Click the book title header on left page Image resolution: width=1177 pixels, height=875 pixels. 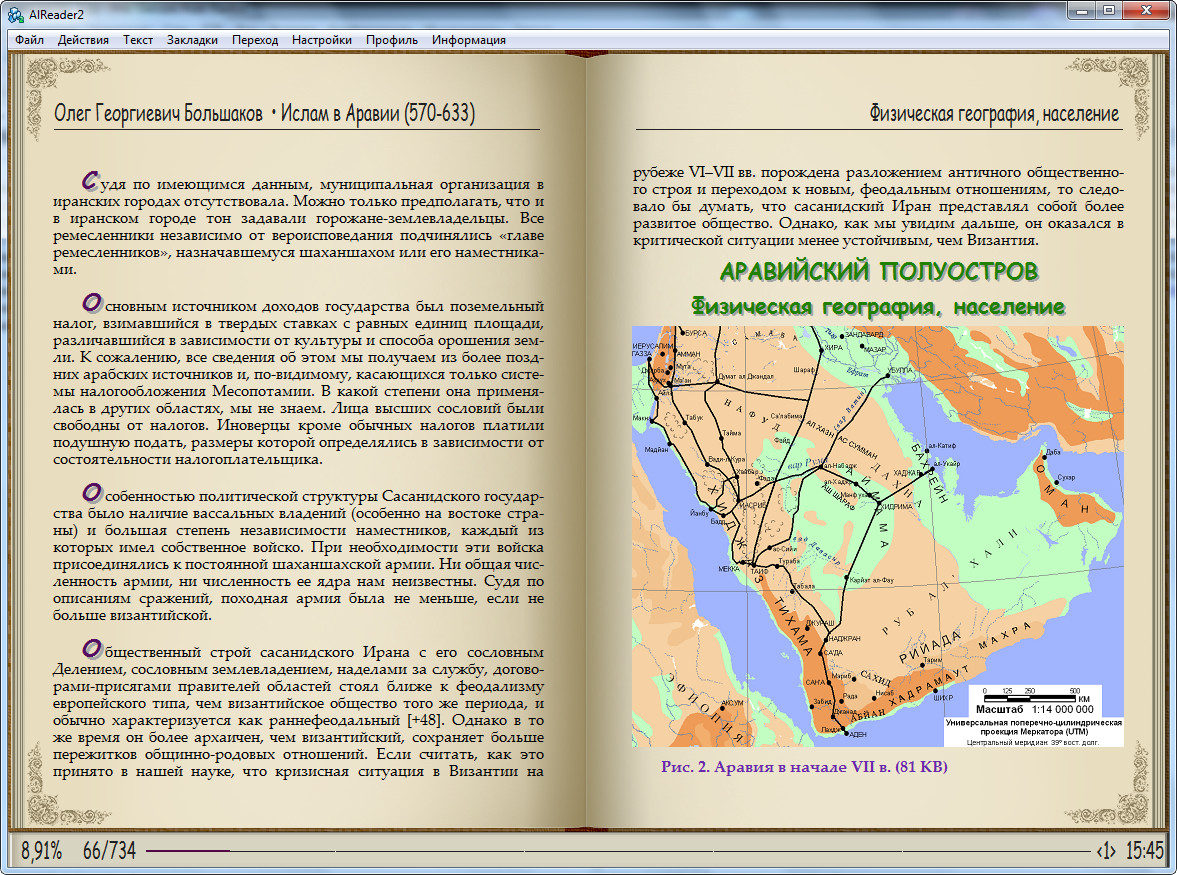coord(264,115)
